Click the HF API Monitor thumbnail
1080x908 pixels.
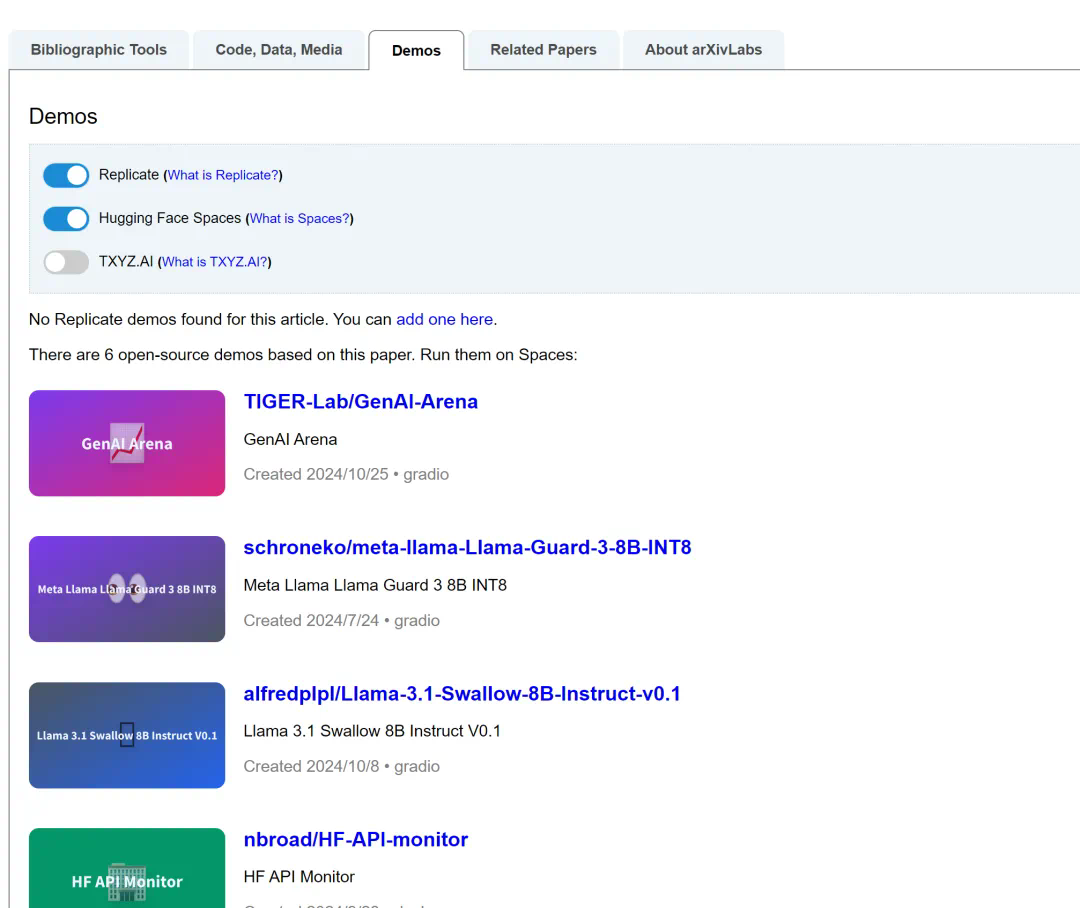(127, 868)
